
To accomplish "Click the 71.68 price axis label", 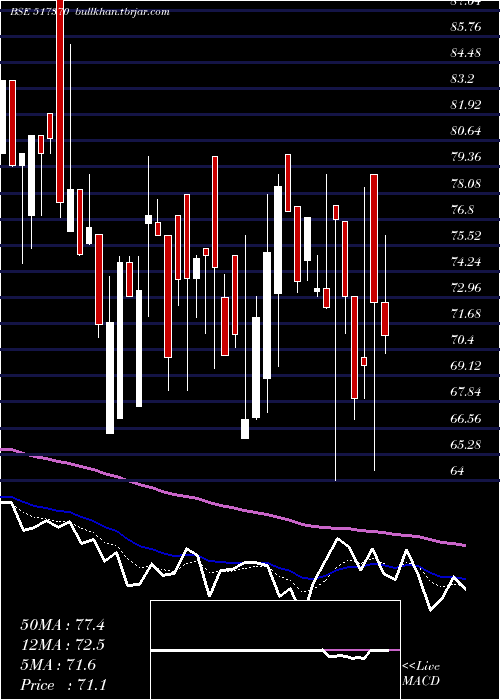I will coord(466,314).
